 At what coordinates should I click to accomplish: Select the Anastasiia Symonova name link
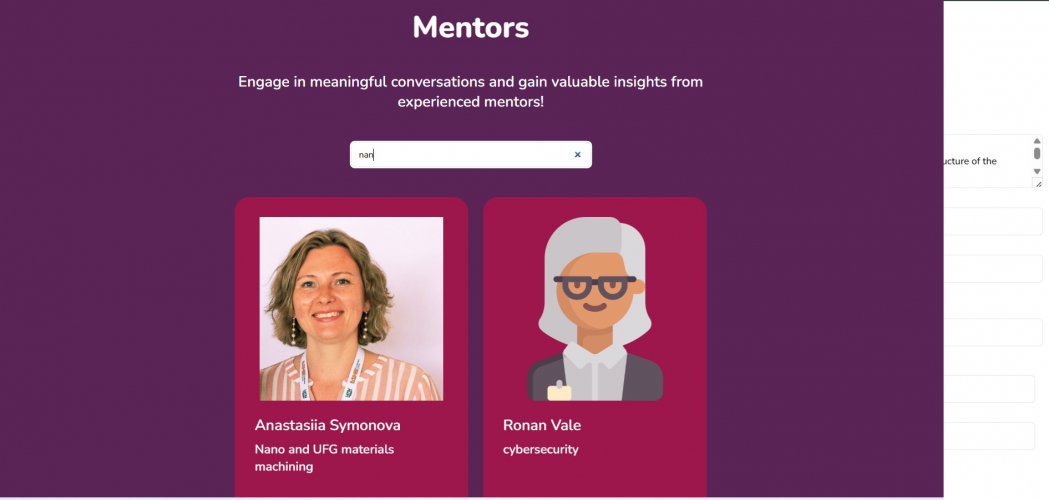point(328,426)
